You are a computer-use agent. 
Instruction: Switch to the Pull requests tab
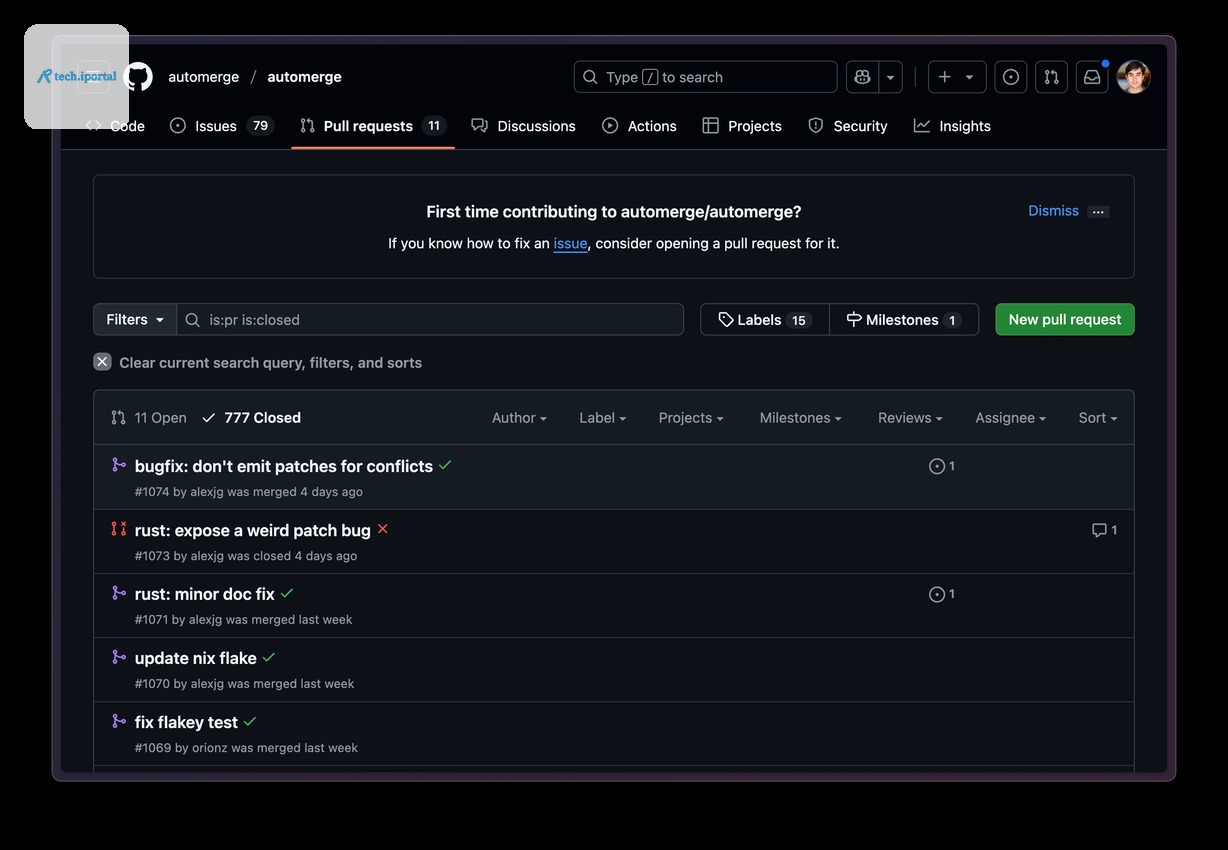pos(373,126)
